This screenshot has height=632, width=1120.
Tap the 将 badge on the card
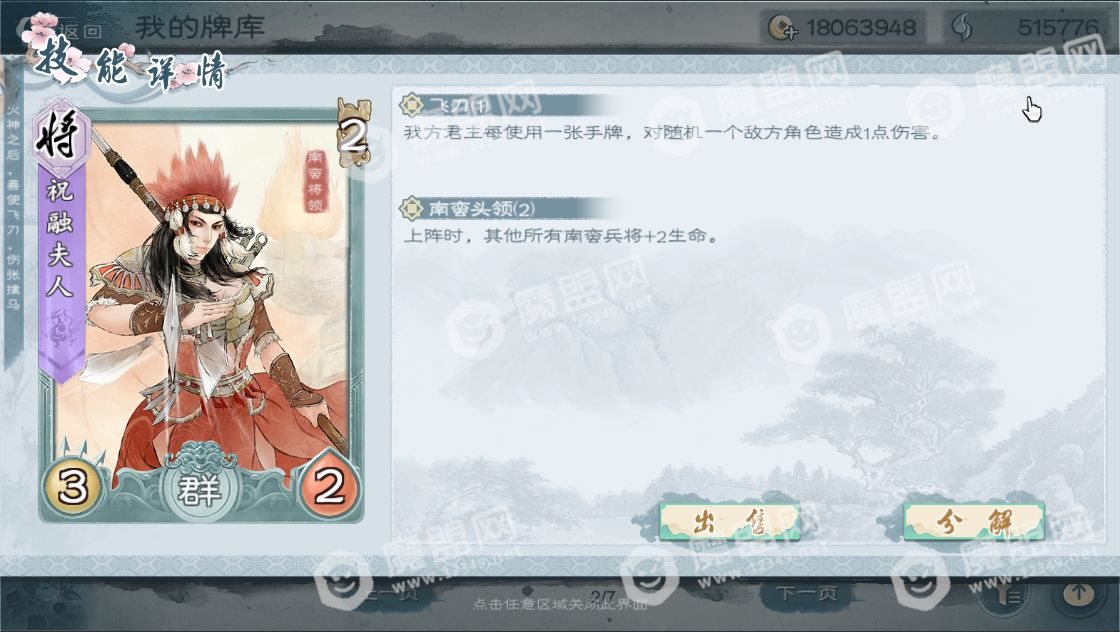pos(60,134)
